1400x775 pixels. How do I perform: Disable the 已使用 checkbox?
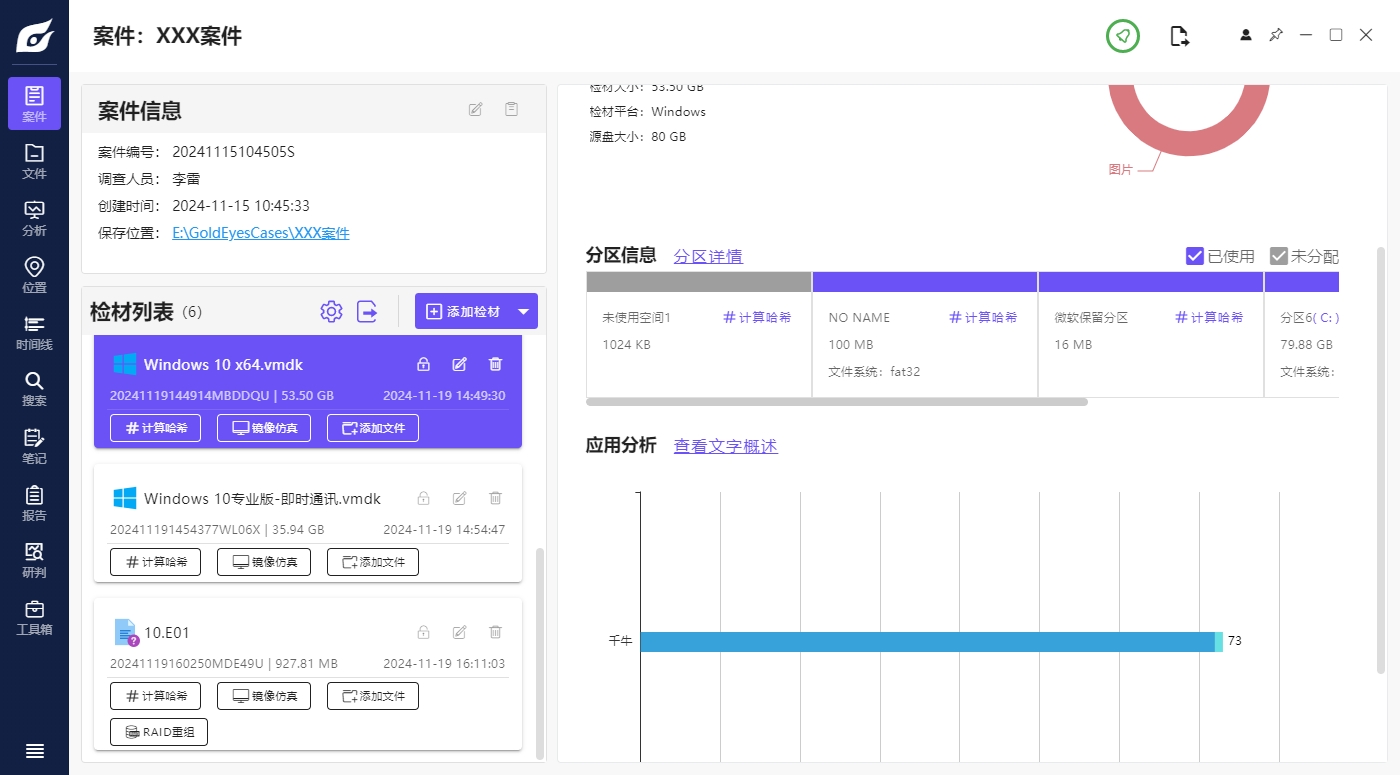tap(1194, 255)
